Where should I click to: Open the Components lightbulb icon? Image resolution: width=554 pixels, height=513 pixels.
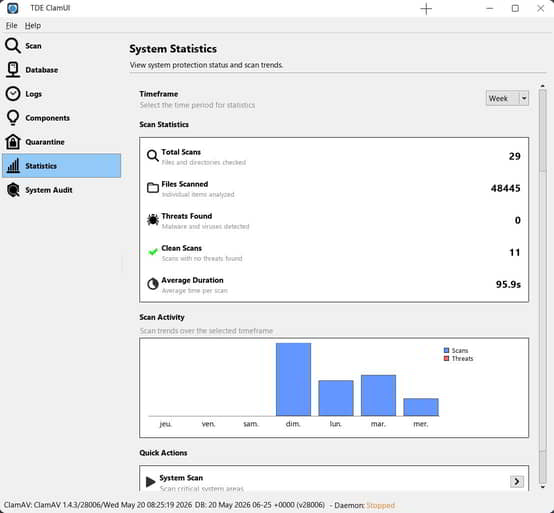point(13,118)
